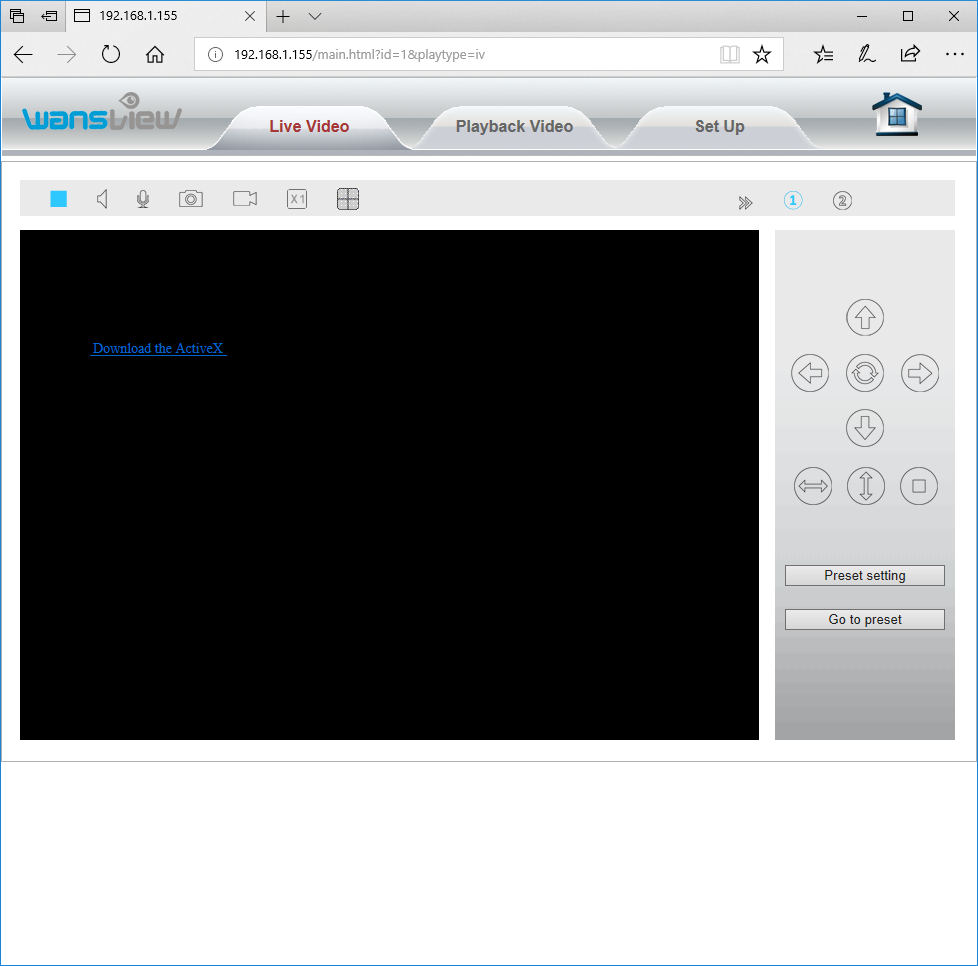Close the 192.168.1.155 tab
The height and width of the screenshot is (966, 978).
[x=250, y=16]
